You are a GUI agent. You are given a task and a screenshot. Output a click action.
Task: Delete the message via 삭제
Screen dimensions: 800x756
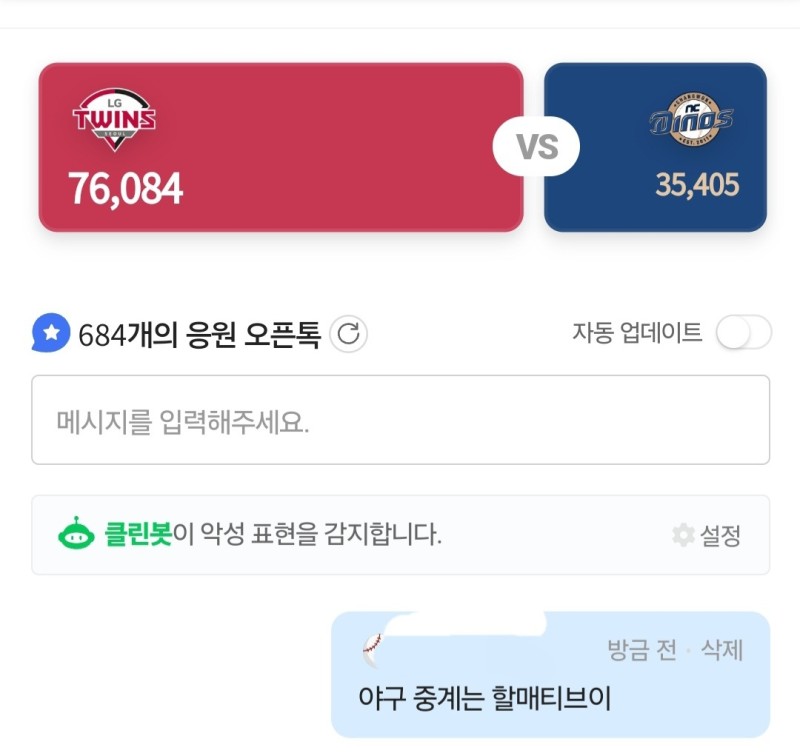[721, 650]
